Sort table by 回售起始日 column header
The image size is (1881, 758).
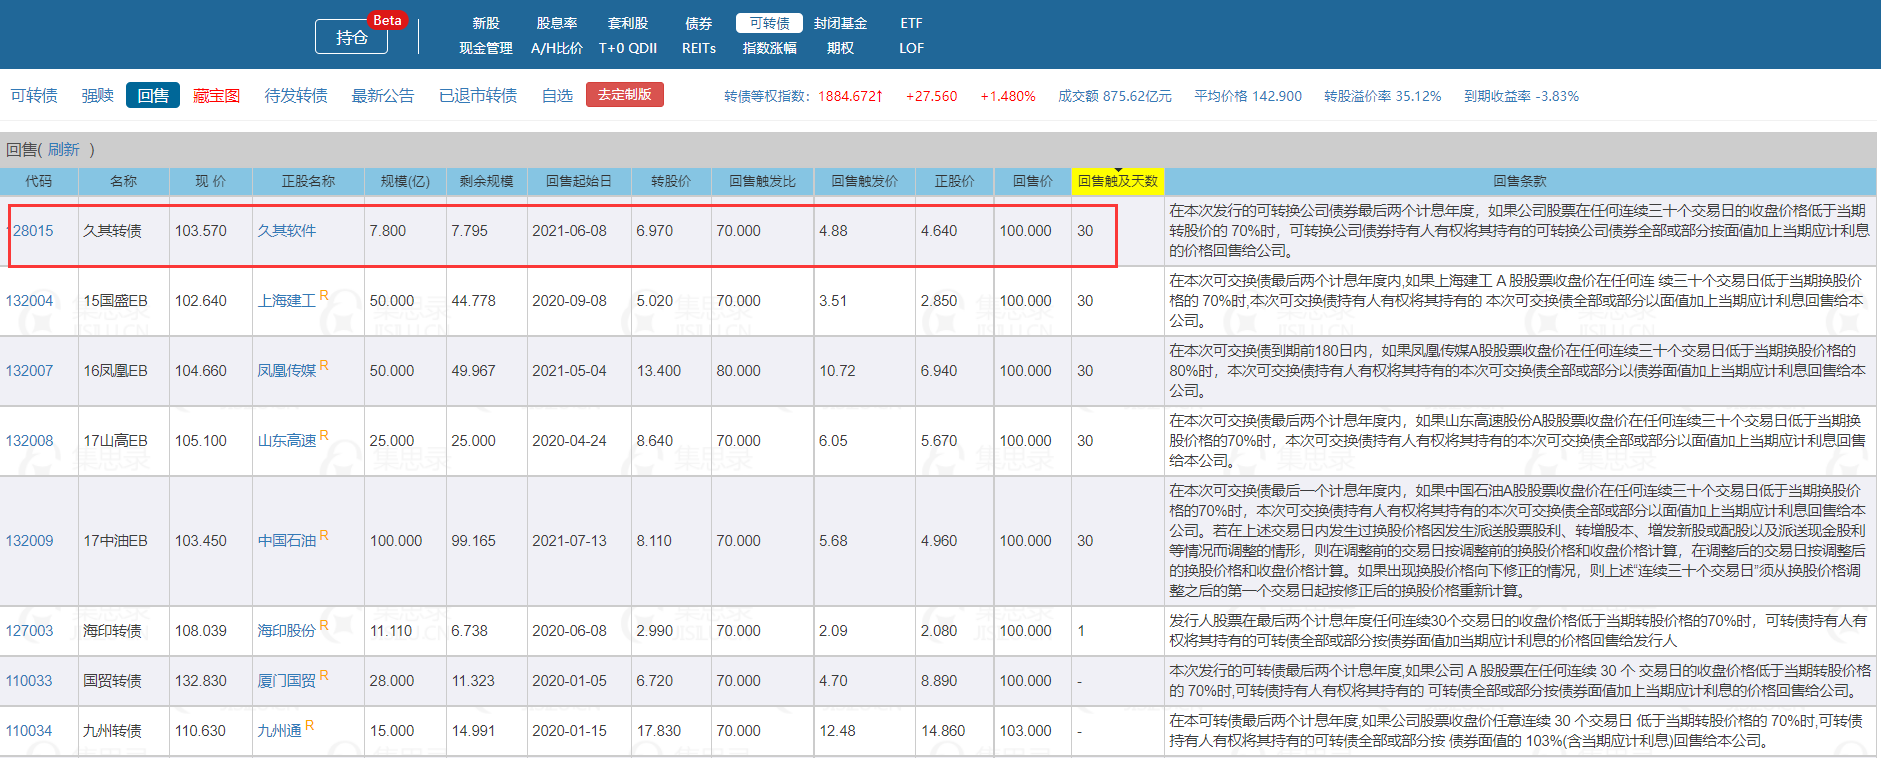(578, 181)
